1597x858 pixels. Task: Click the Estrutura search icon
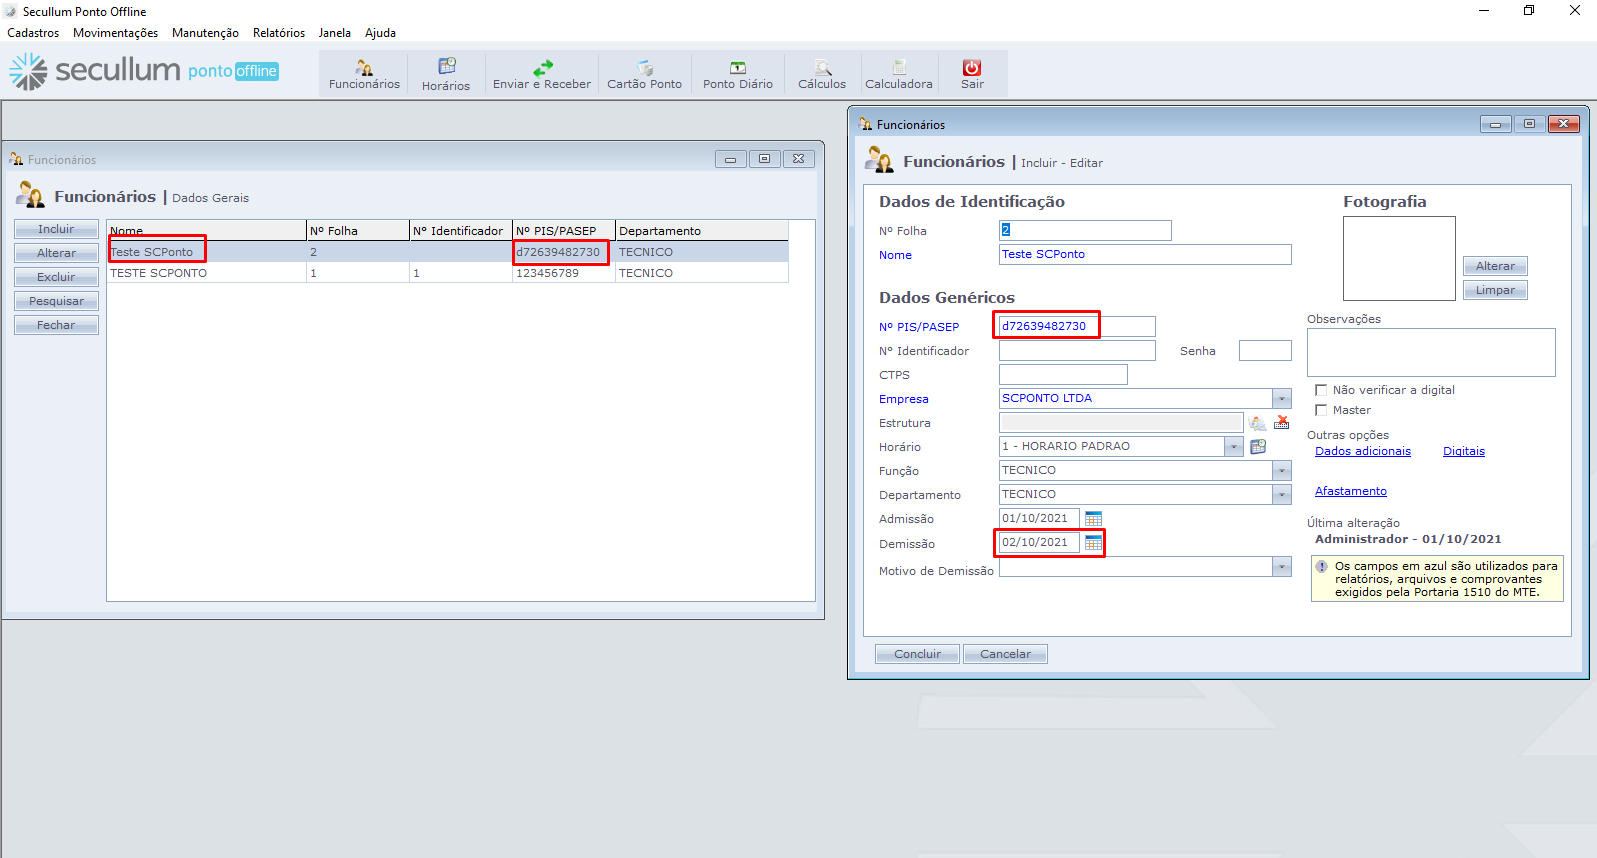tap(1258, 423)
